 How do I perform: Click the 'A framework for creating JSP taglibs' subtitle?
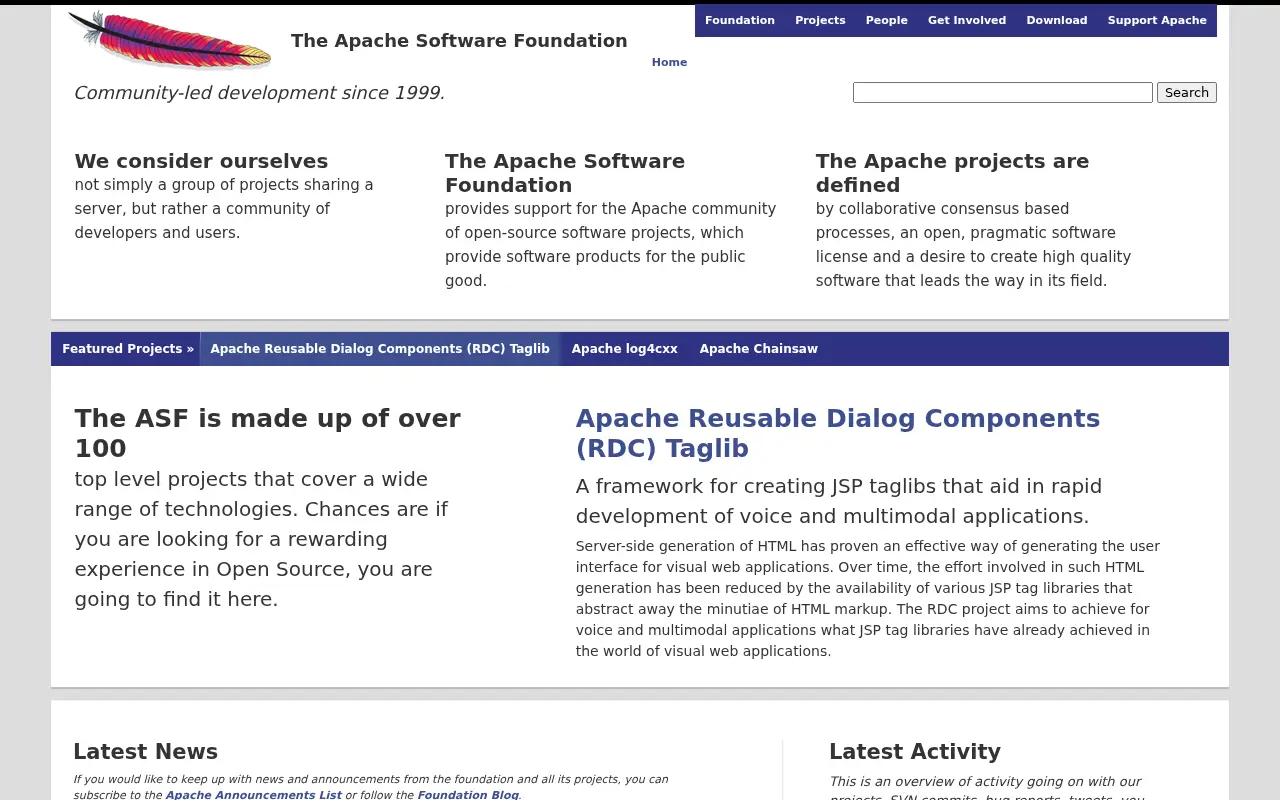click(x=839, y=501)
